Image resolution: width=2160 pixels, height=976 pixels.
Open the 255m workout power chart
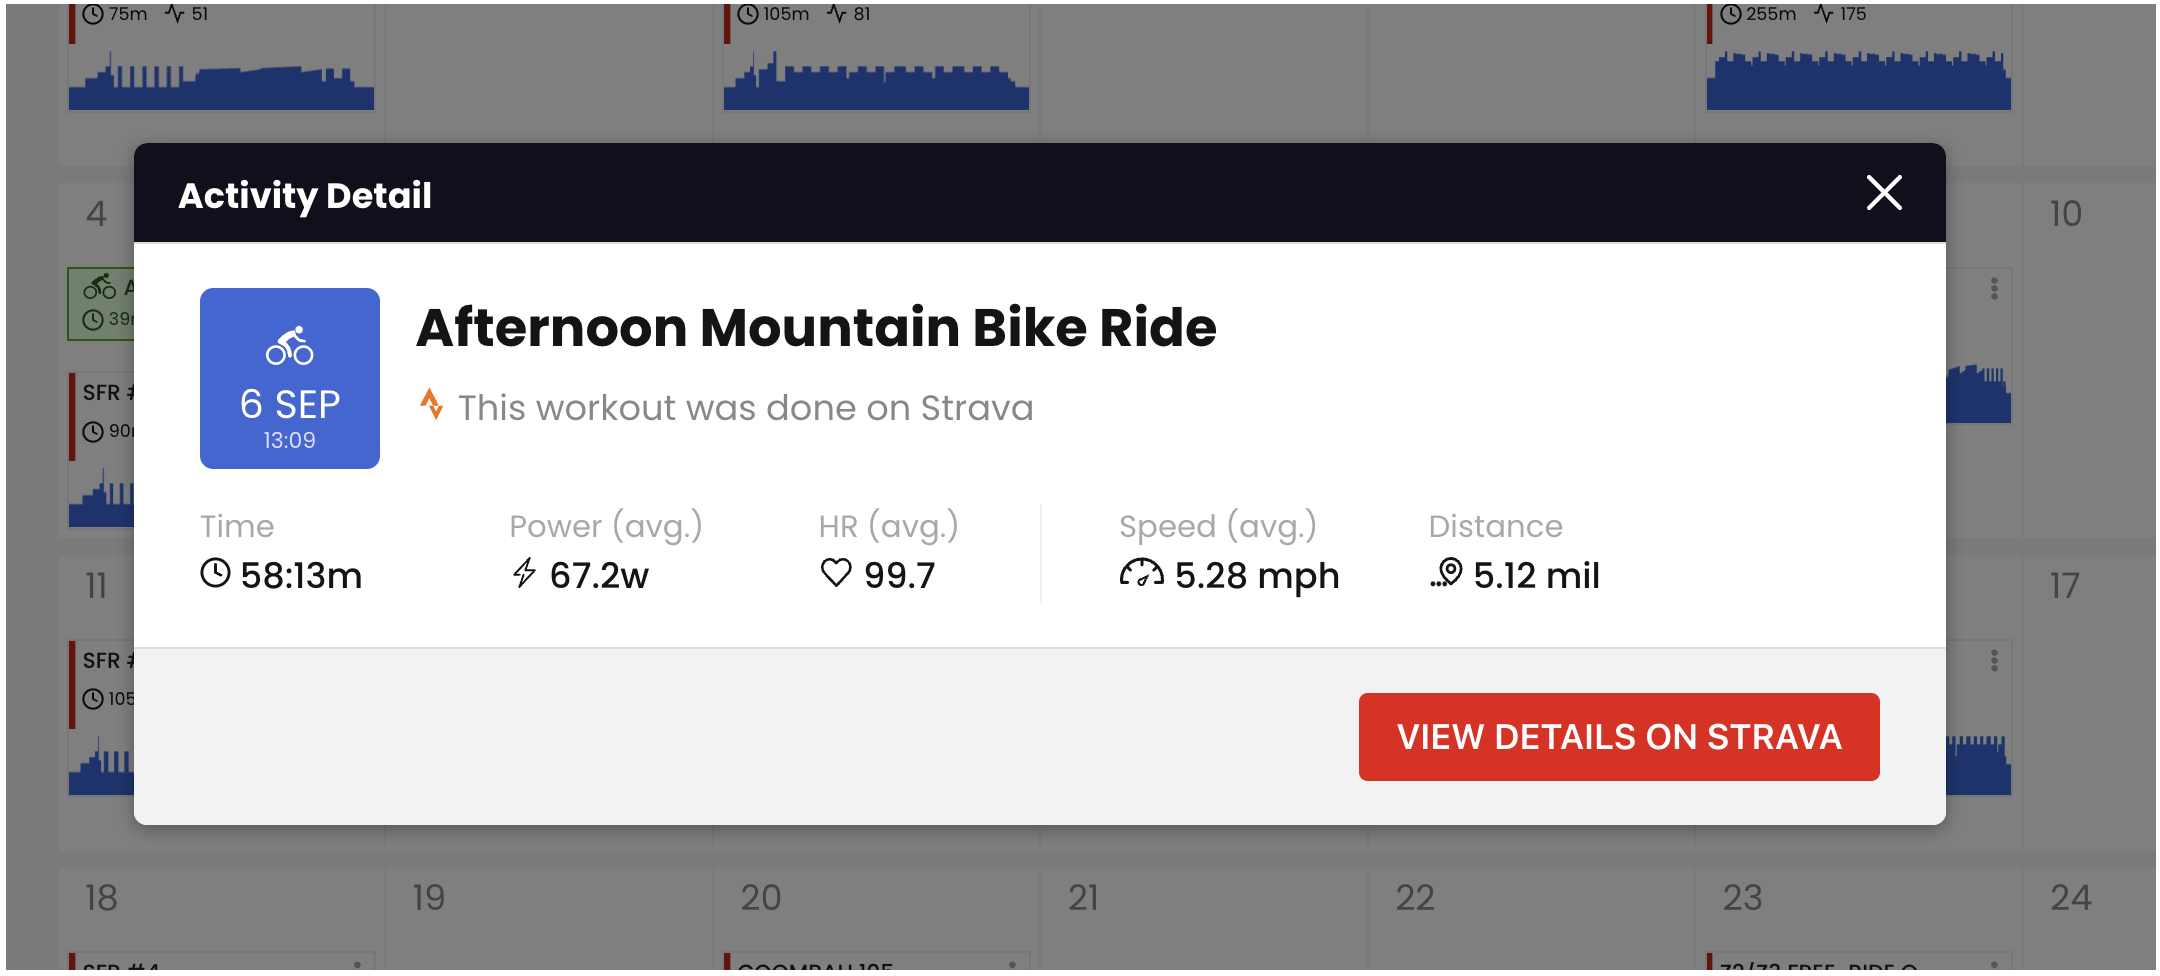point(1859,80)
